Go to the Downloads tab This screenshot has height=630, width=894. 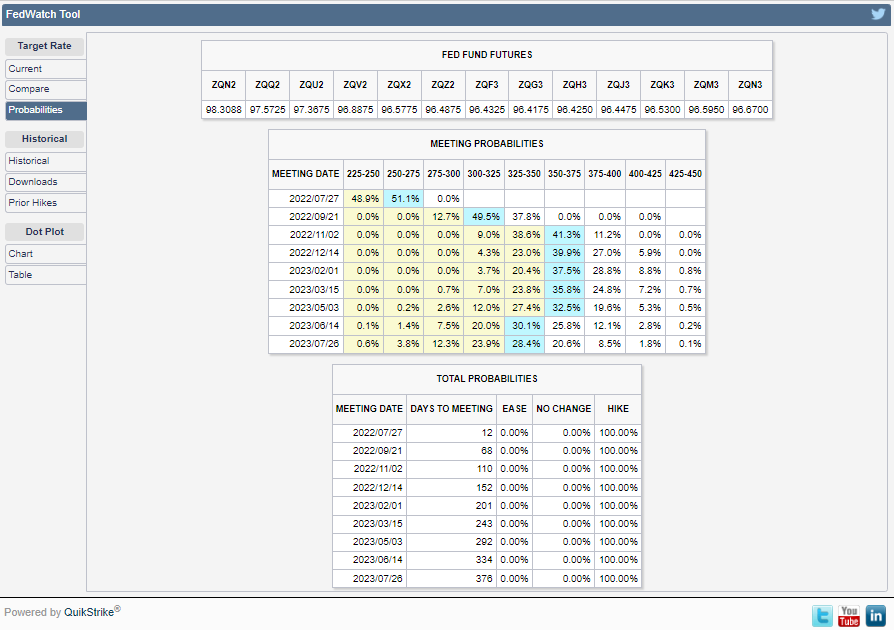[x=45, y=182]
